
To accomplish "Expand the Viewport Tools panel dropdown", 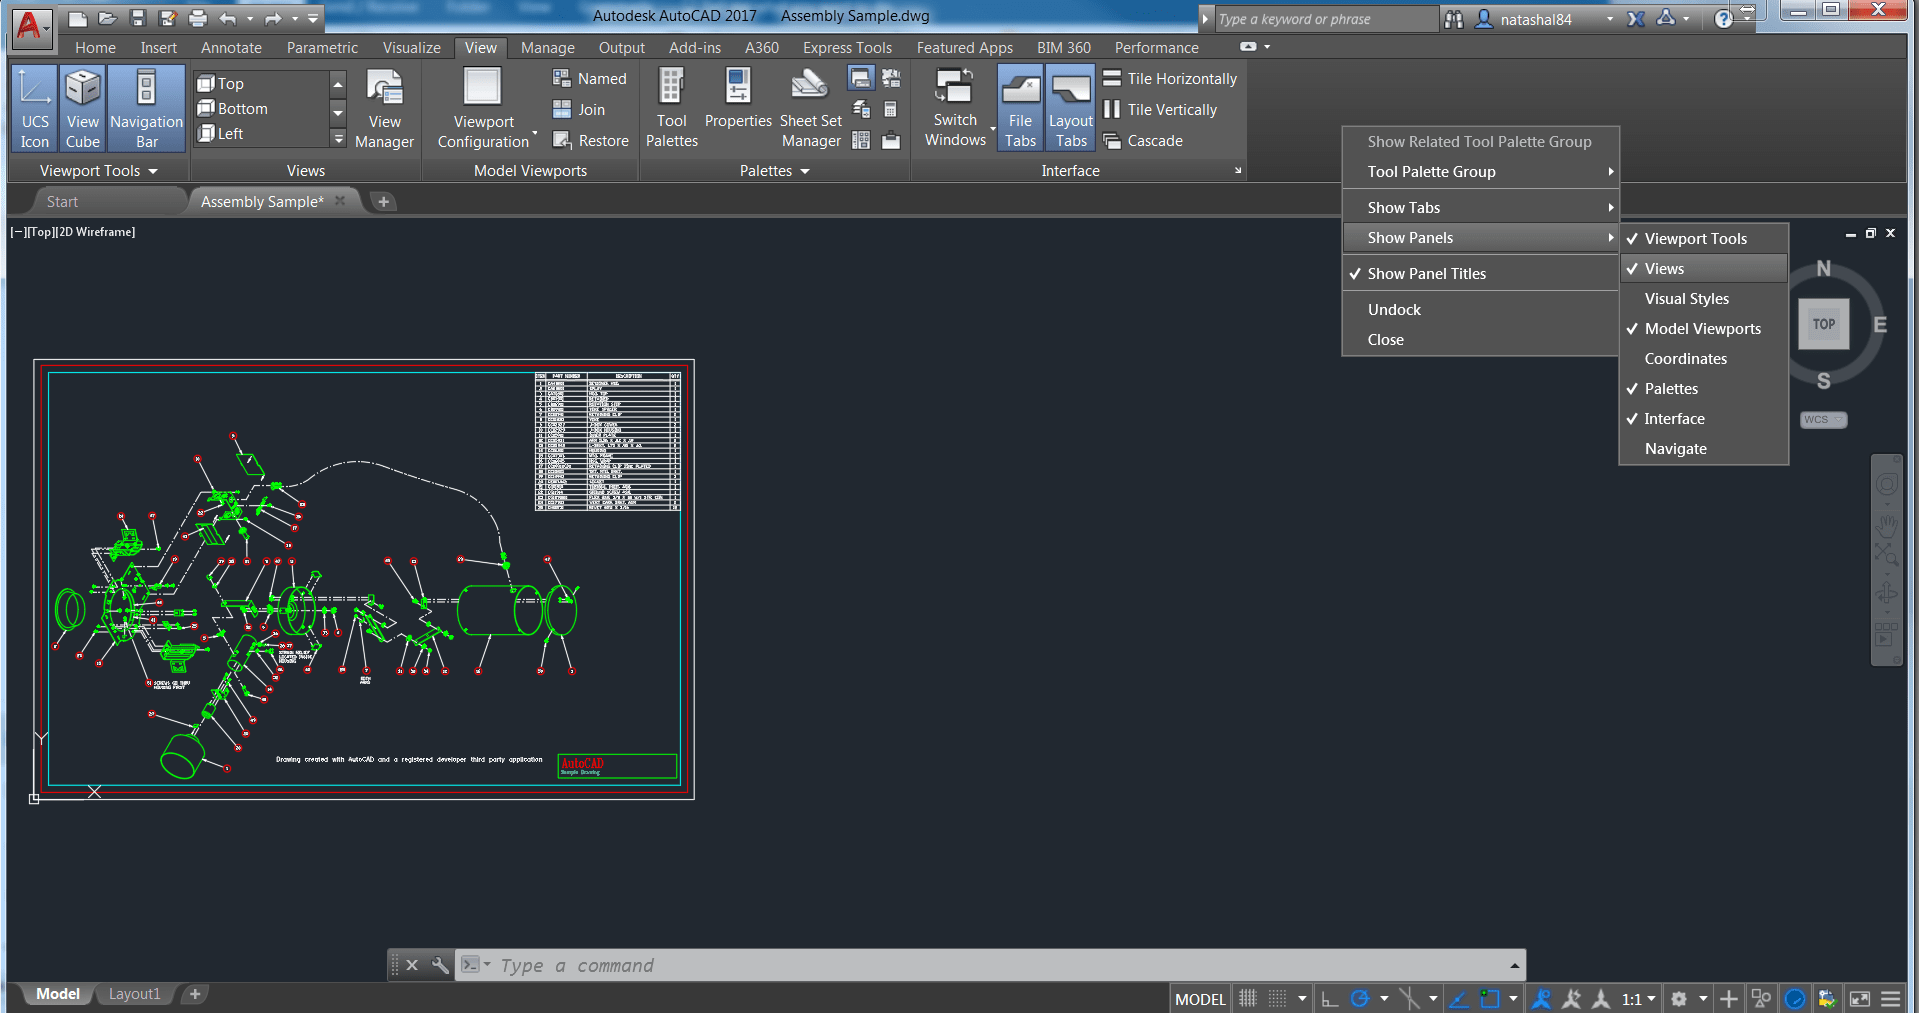I will tap(99, 171).
